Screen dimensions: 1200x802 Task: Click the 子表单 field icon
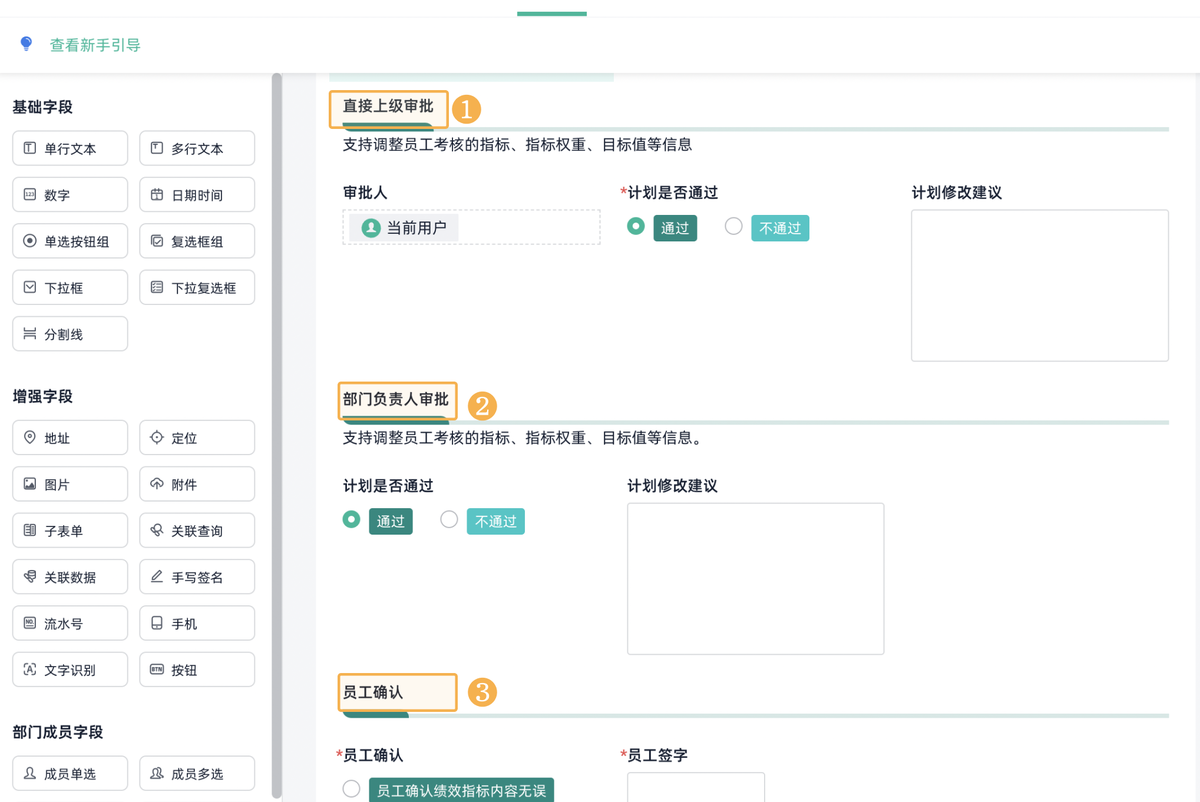(30, 531)
